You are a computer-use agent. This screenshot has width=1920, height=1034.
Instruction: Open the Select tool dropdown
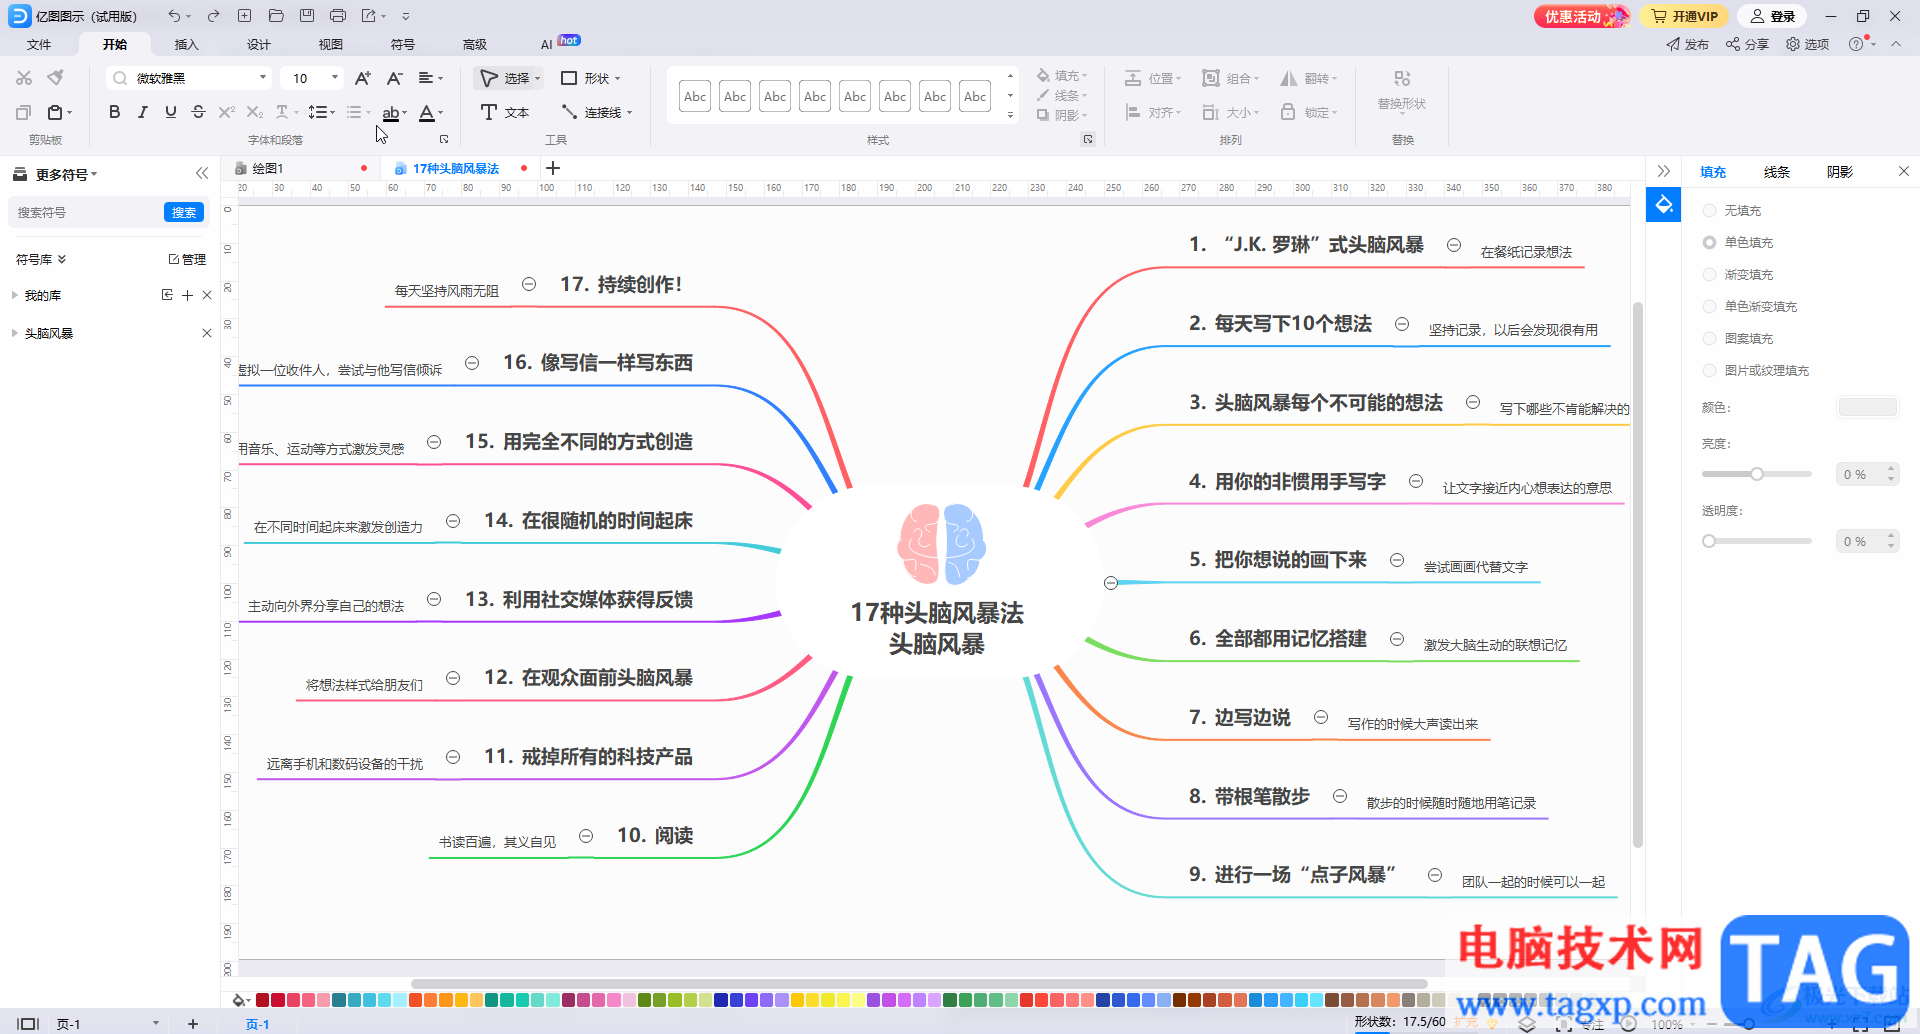(537, 78)
